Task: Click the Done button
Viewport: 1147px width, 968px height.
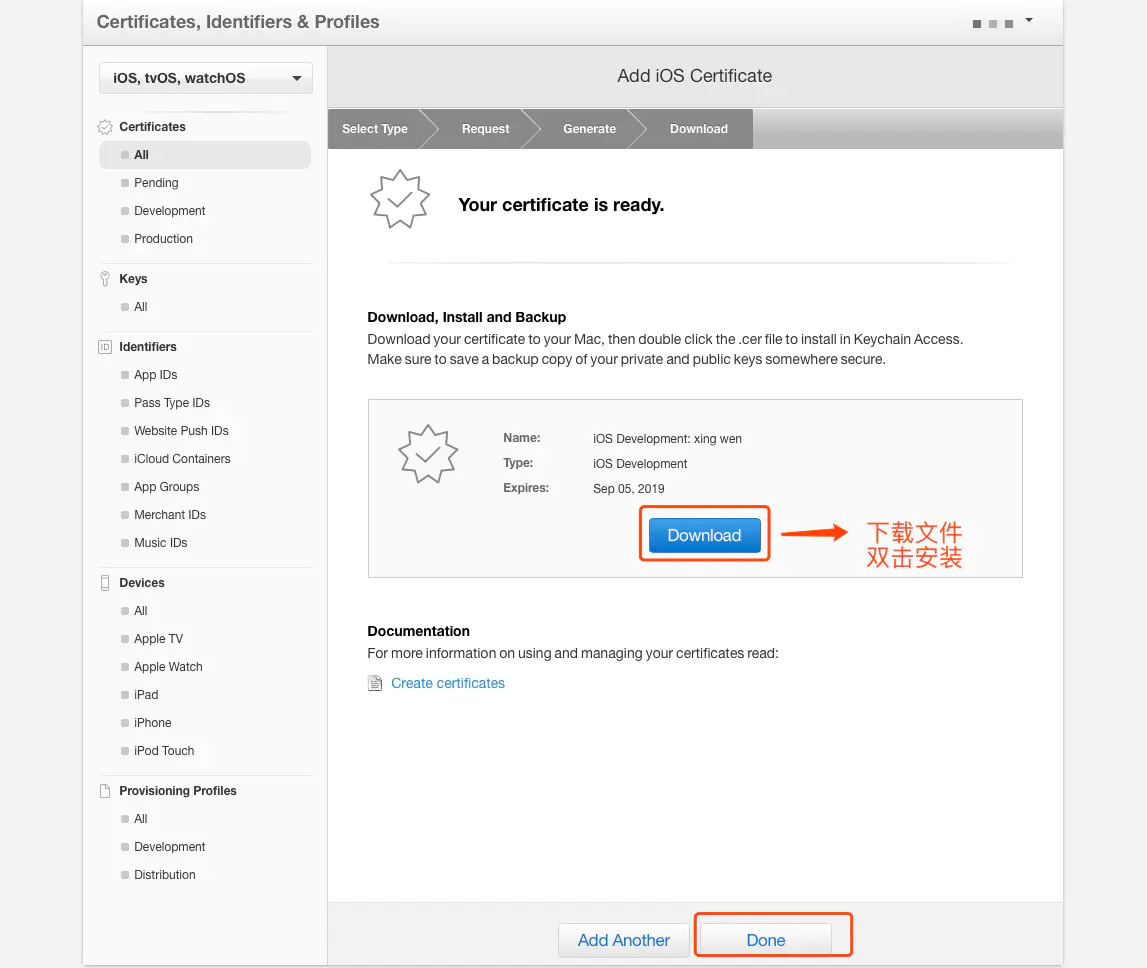Action: [765, 940]
